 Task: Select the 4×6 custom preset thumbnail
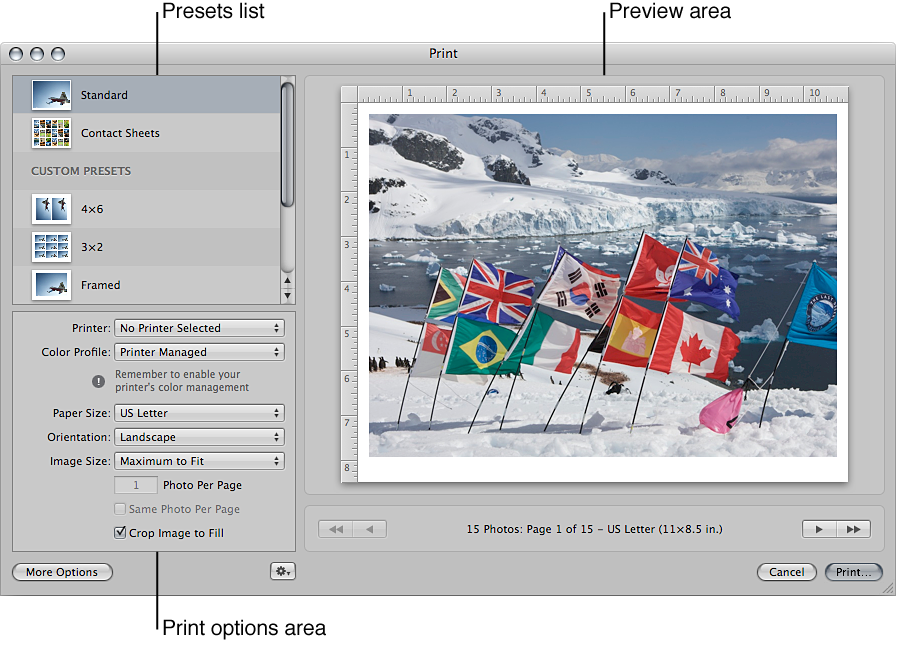coord(51,209)
